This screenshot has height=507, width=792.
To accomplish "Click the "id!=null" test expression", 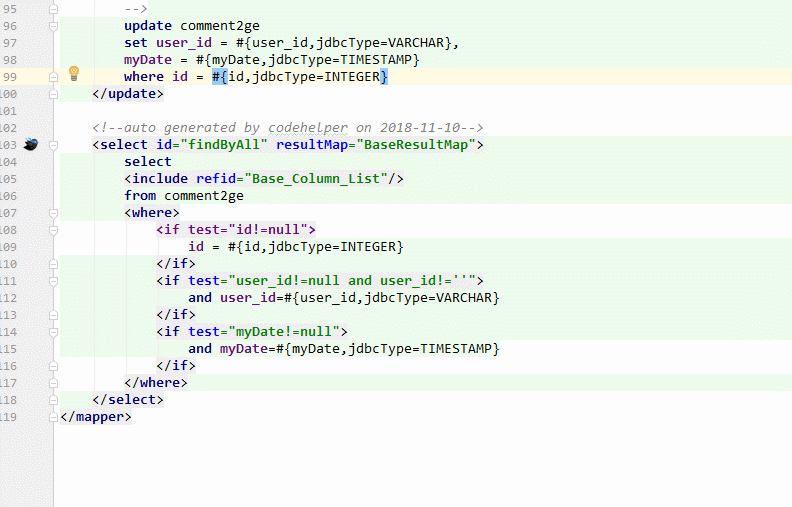I will point(268,230).
